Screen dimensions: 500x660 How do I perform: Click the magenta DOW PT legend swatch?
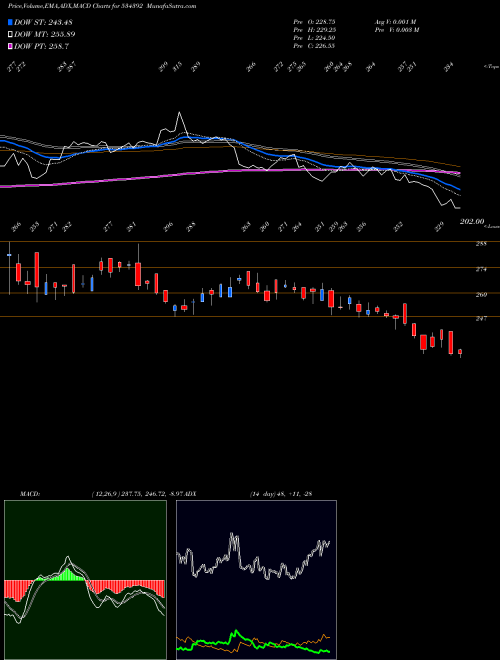pyautogui.click(x=11, y=47)
